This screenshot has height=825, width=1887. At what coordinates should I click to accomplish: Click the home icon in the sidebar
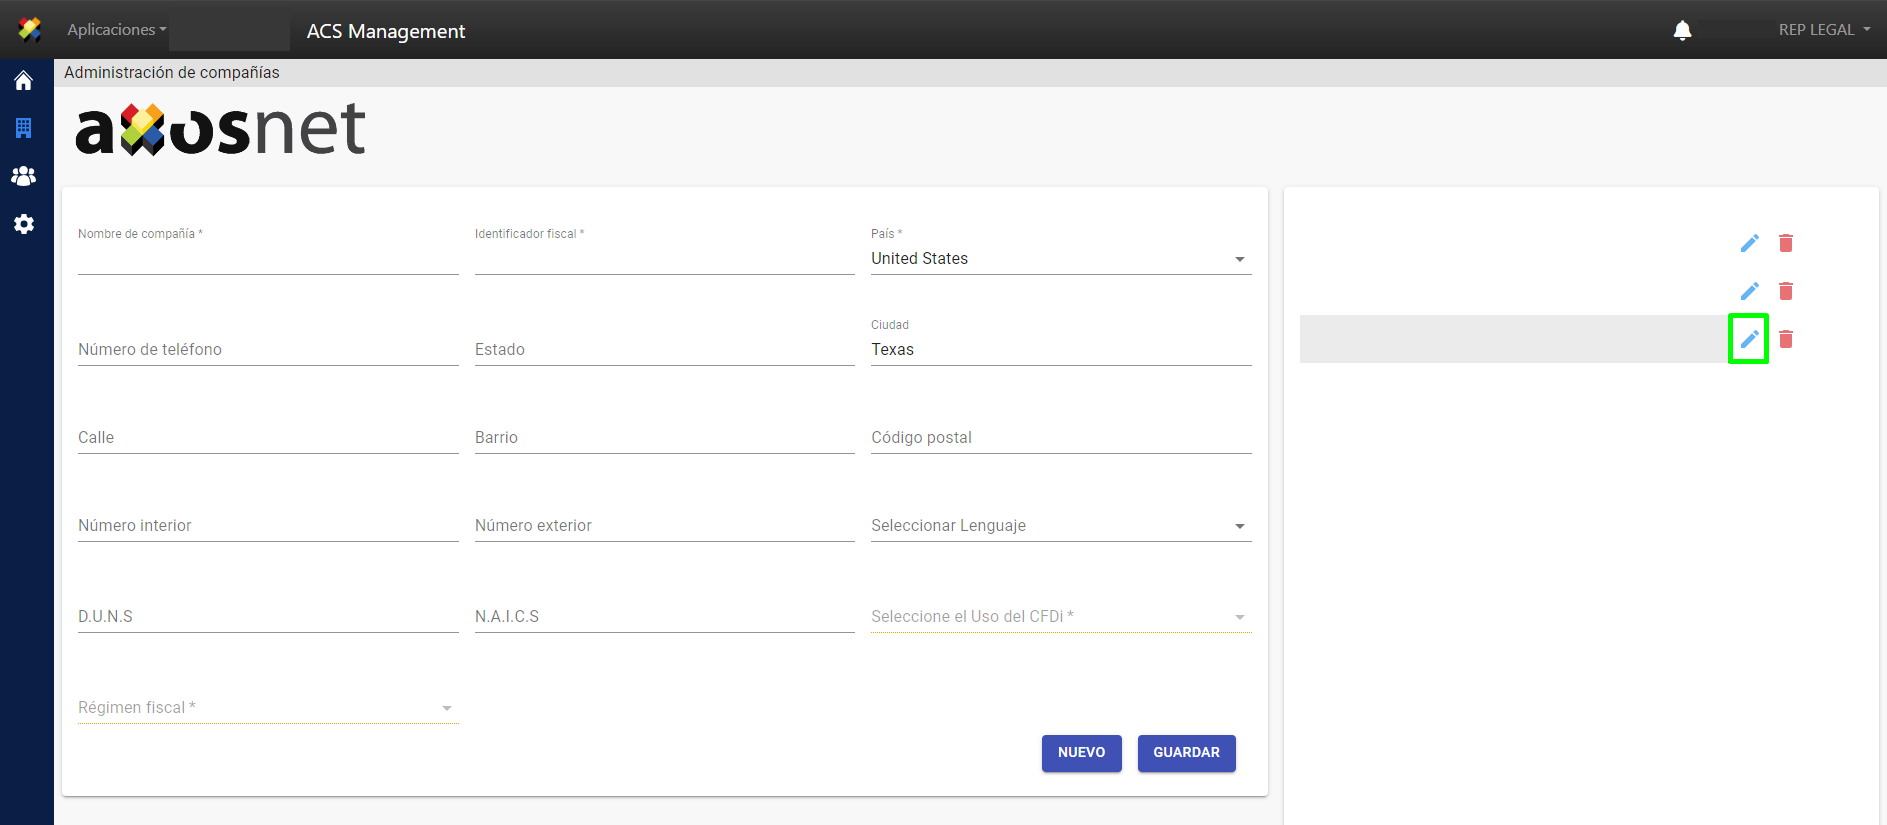pyautogui.click(x=24, y=81)
